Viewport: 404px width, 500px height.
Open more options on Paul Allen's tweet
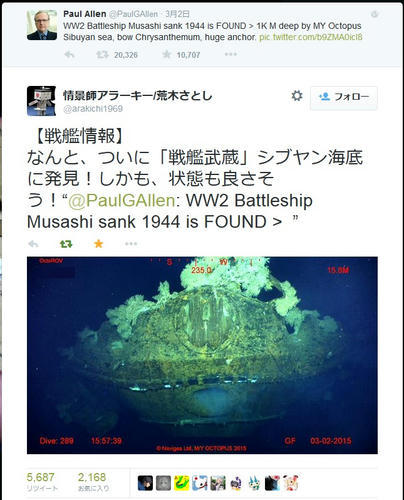point(231,54)
